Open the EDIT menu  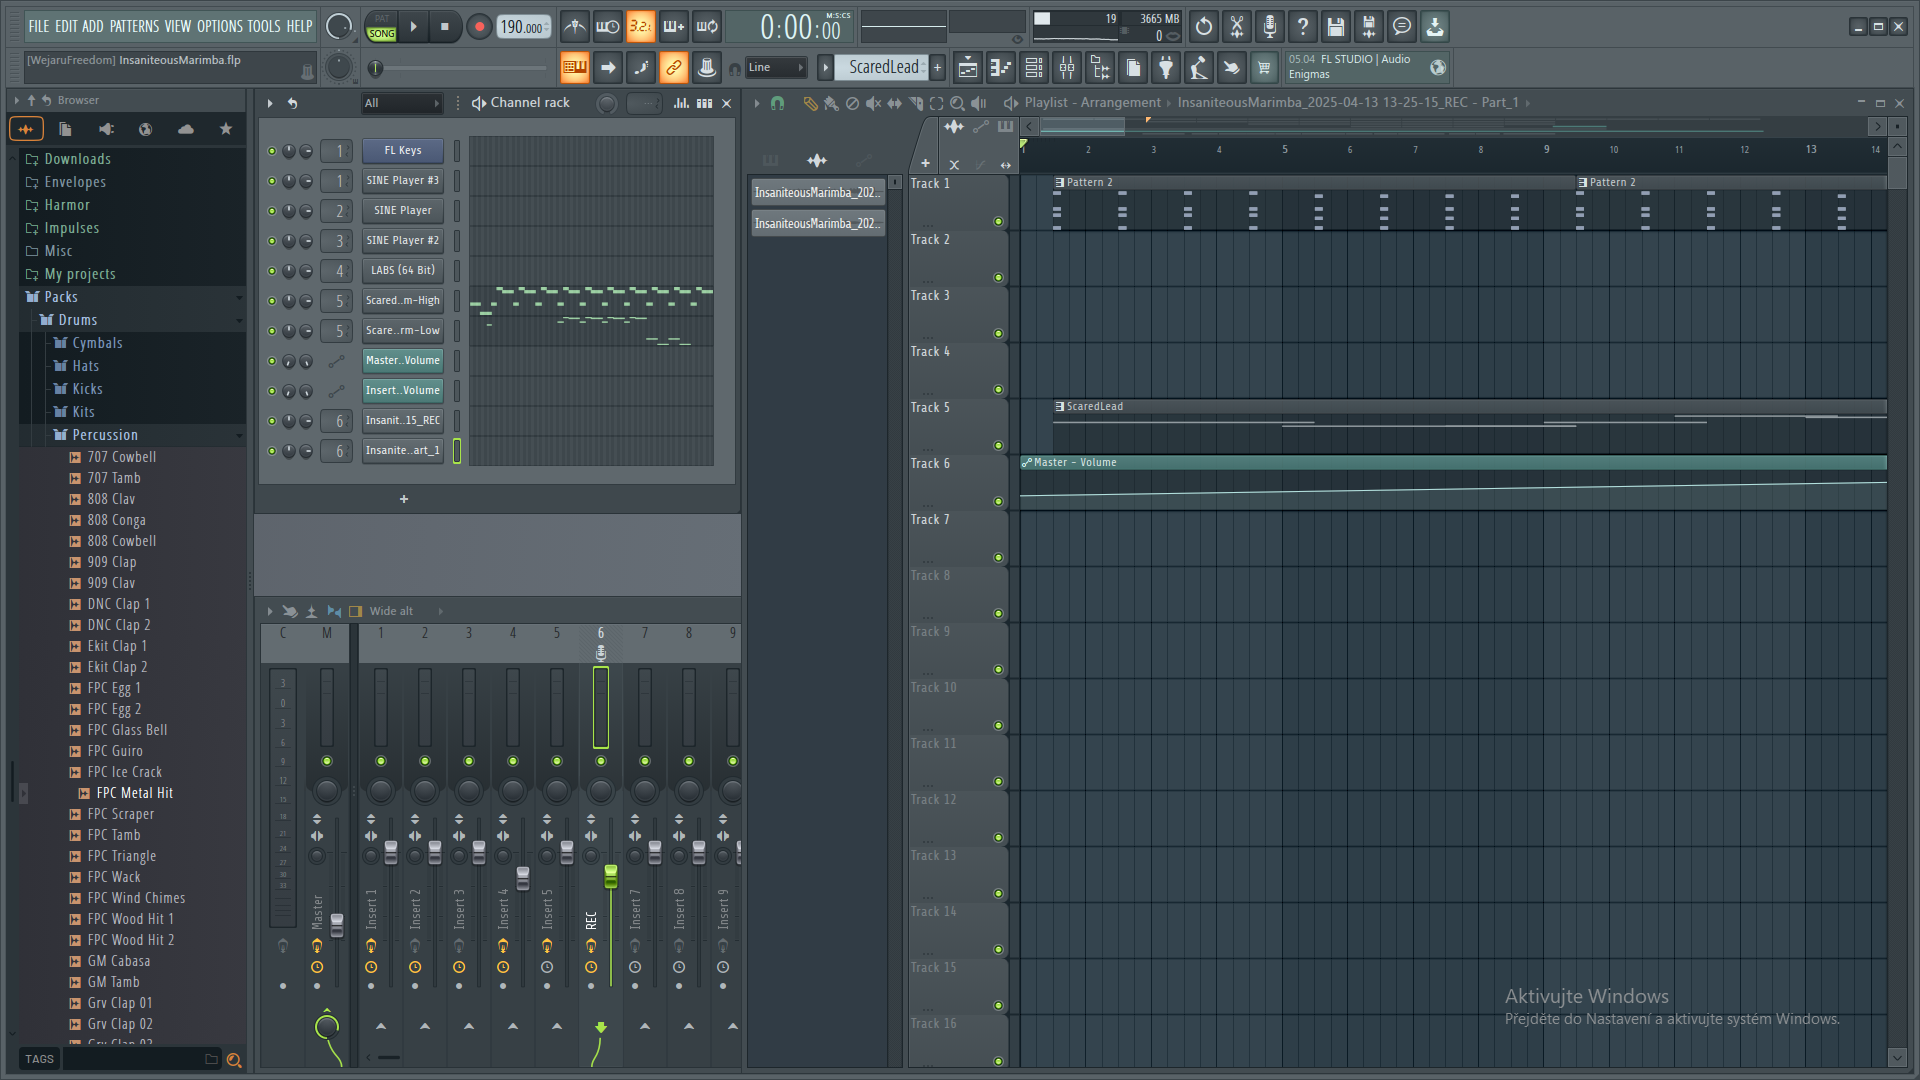(x=66, y=26)
